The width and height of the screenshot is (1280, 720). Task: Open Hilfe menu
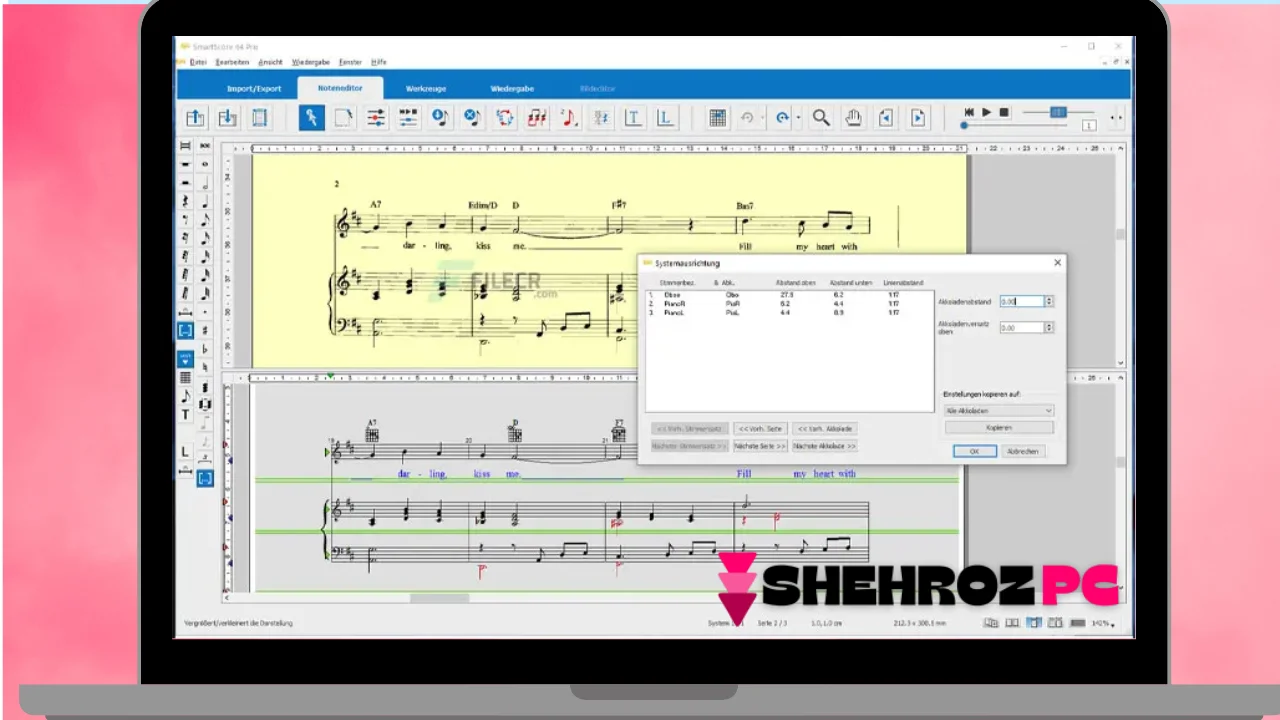(x=379, y=62)
